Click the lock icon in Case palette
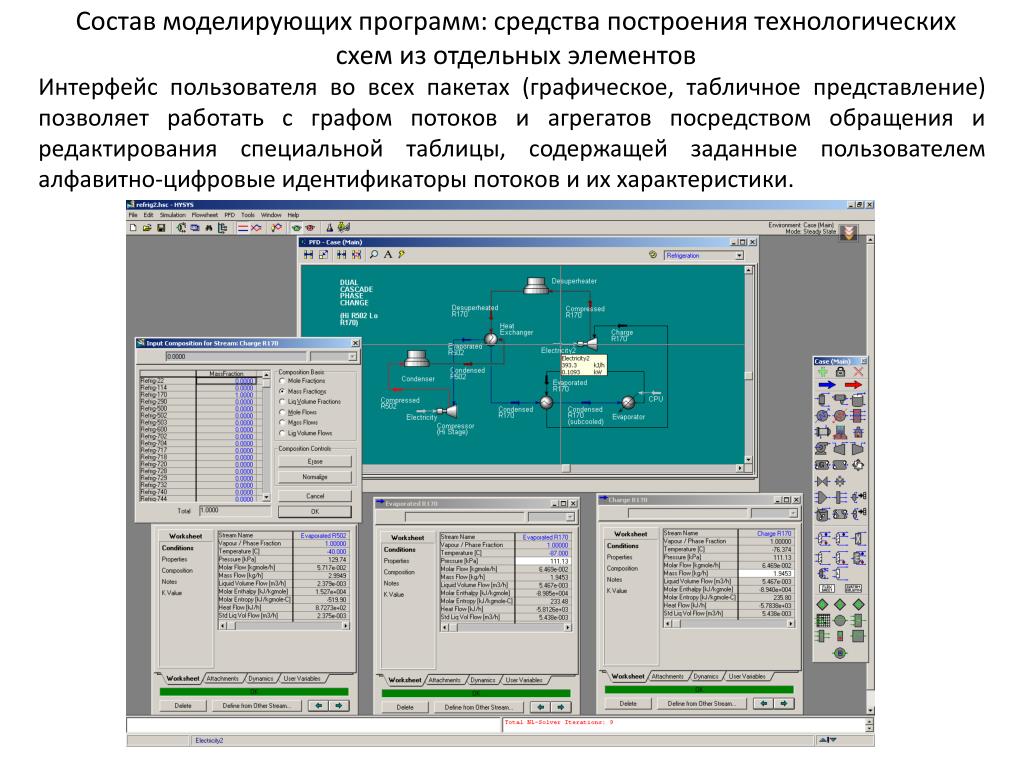 (x=840, y=372)
